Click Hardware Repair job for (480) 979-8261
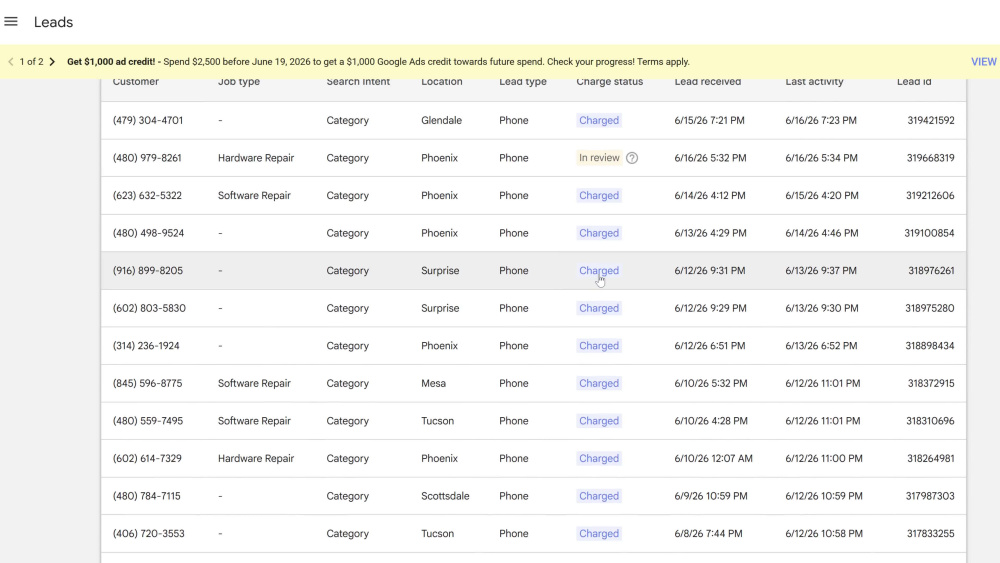The width and height of the screenshot is (1000, 563). (x=256, y=158)
